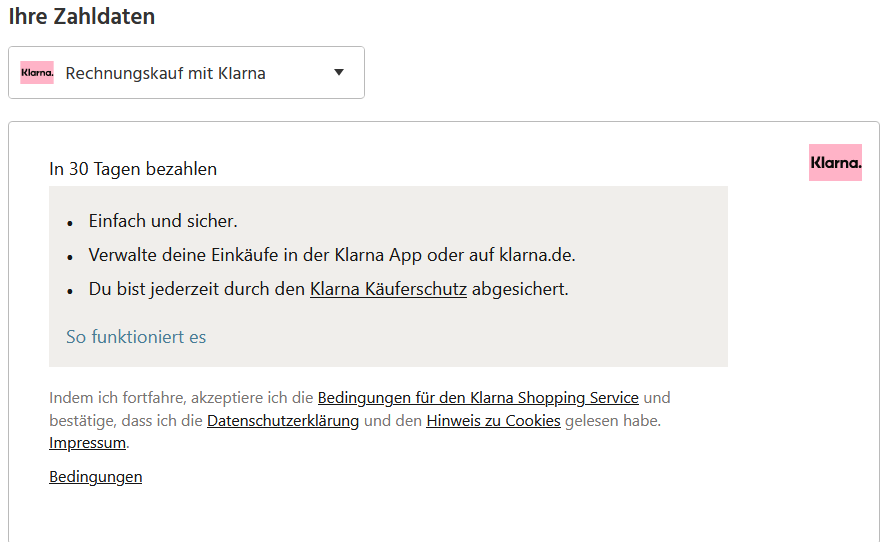Click the large pink Klarna badge

coord(835,163)
